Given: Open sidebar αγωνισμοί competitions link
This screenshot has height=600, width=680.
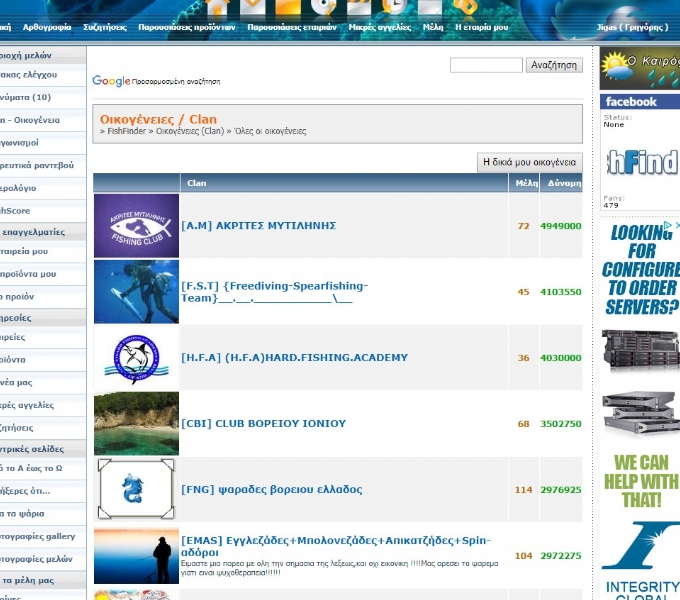Looking at the screenshot, I should point(20,143).
